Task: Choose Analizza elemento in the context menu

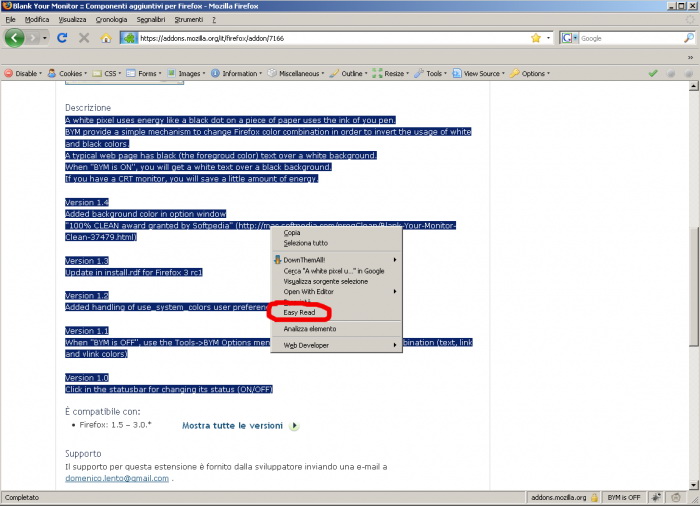Action: [x=337, y=329]
